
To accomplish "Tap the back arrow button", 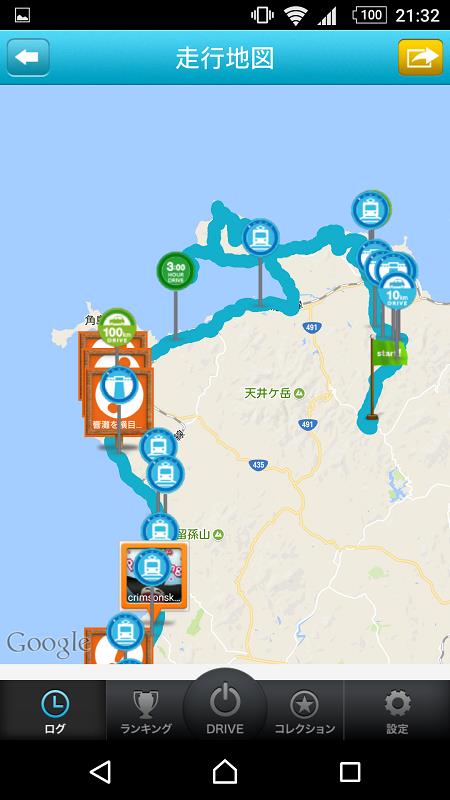I will (x=28, y=57).
